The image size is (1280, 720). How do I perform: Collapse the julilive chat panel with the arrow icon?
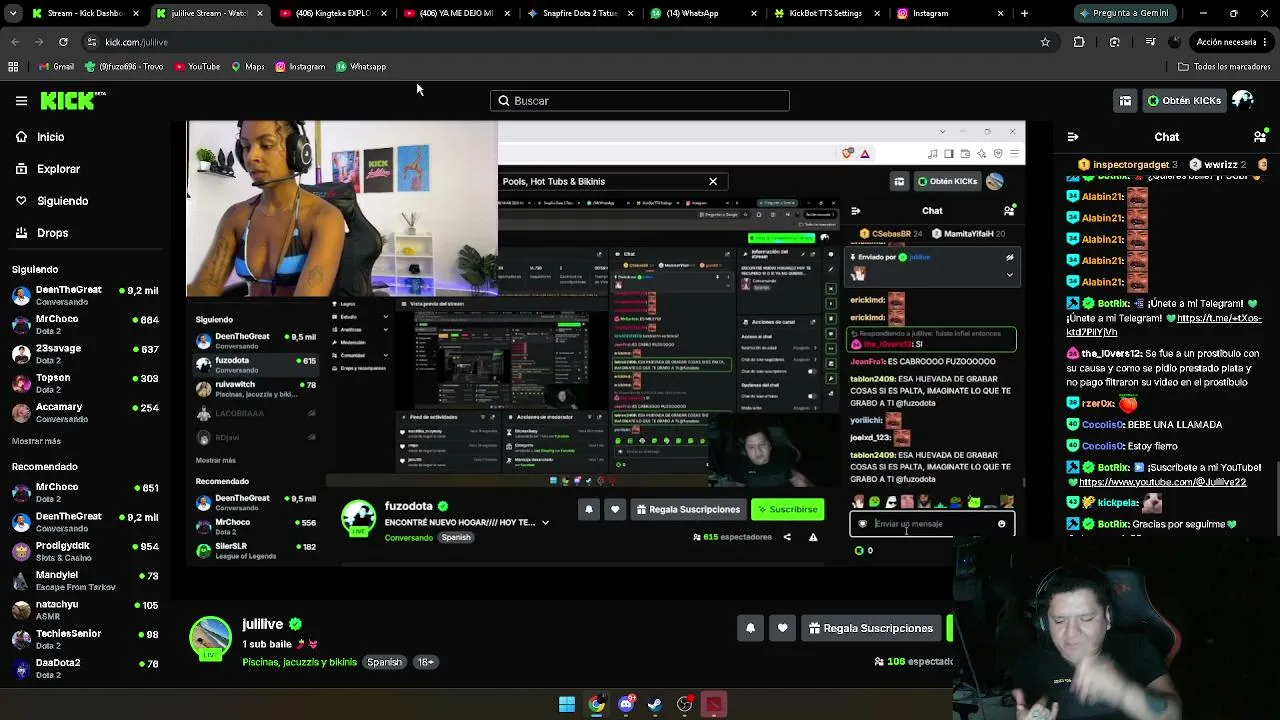[x=1073, y=137]
